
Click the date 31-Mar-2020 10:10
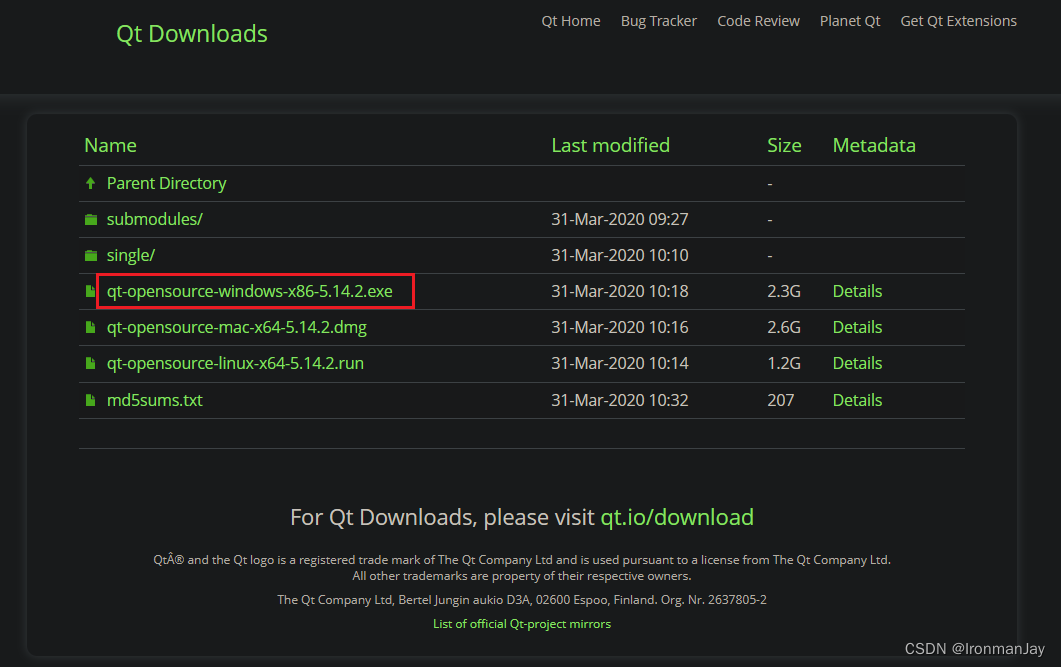pyautogui.click(x=619, y=255)
